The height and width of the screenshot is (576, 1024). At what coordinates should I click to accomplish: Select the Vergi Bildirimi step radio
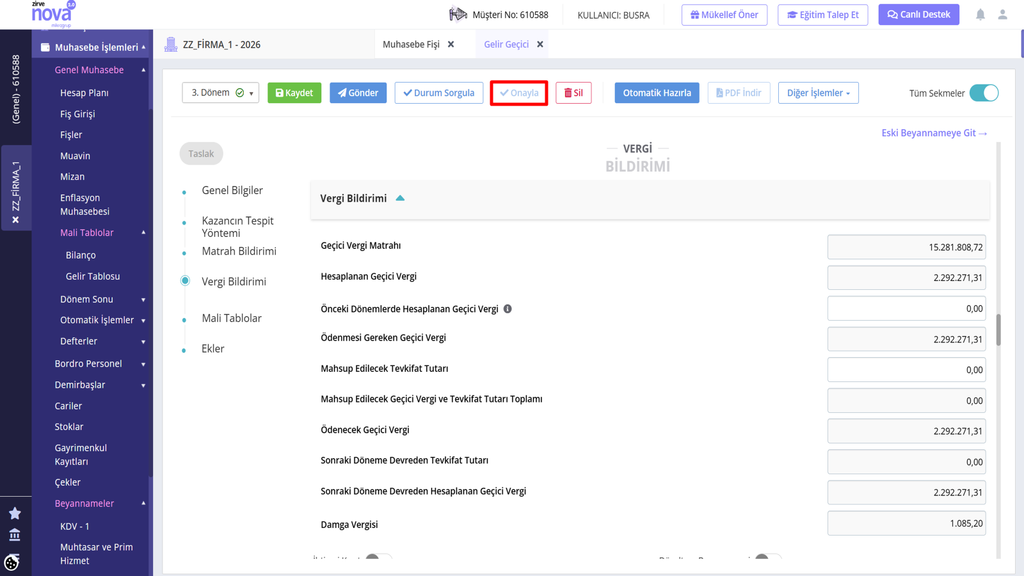pos(185,281)
